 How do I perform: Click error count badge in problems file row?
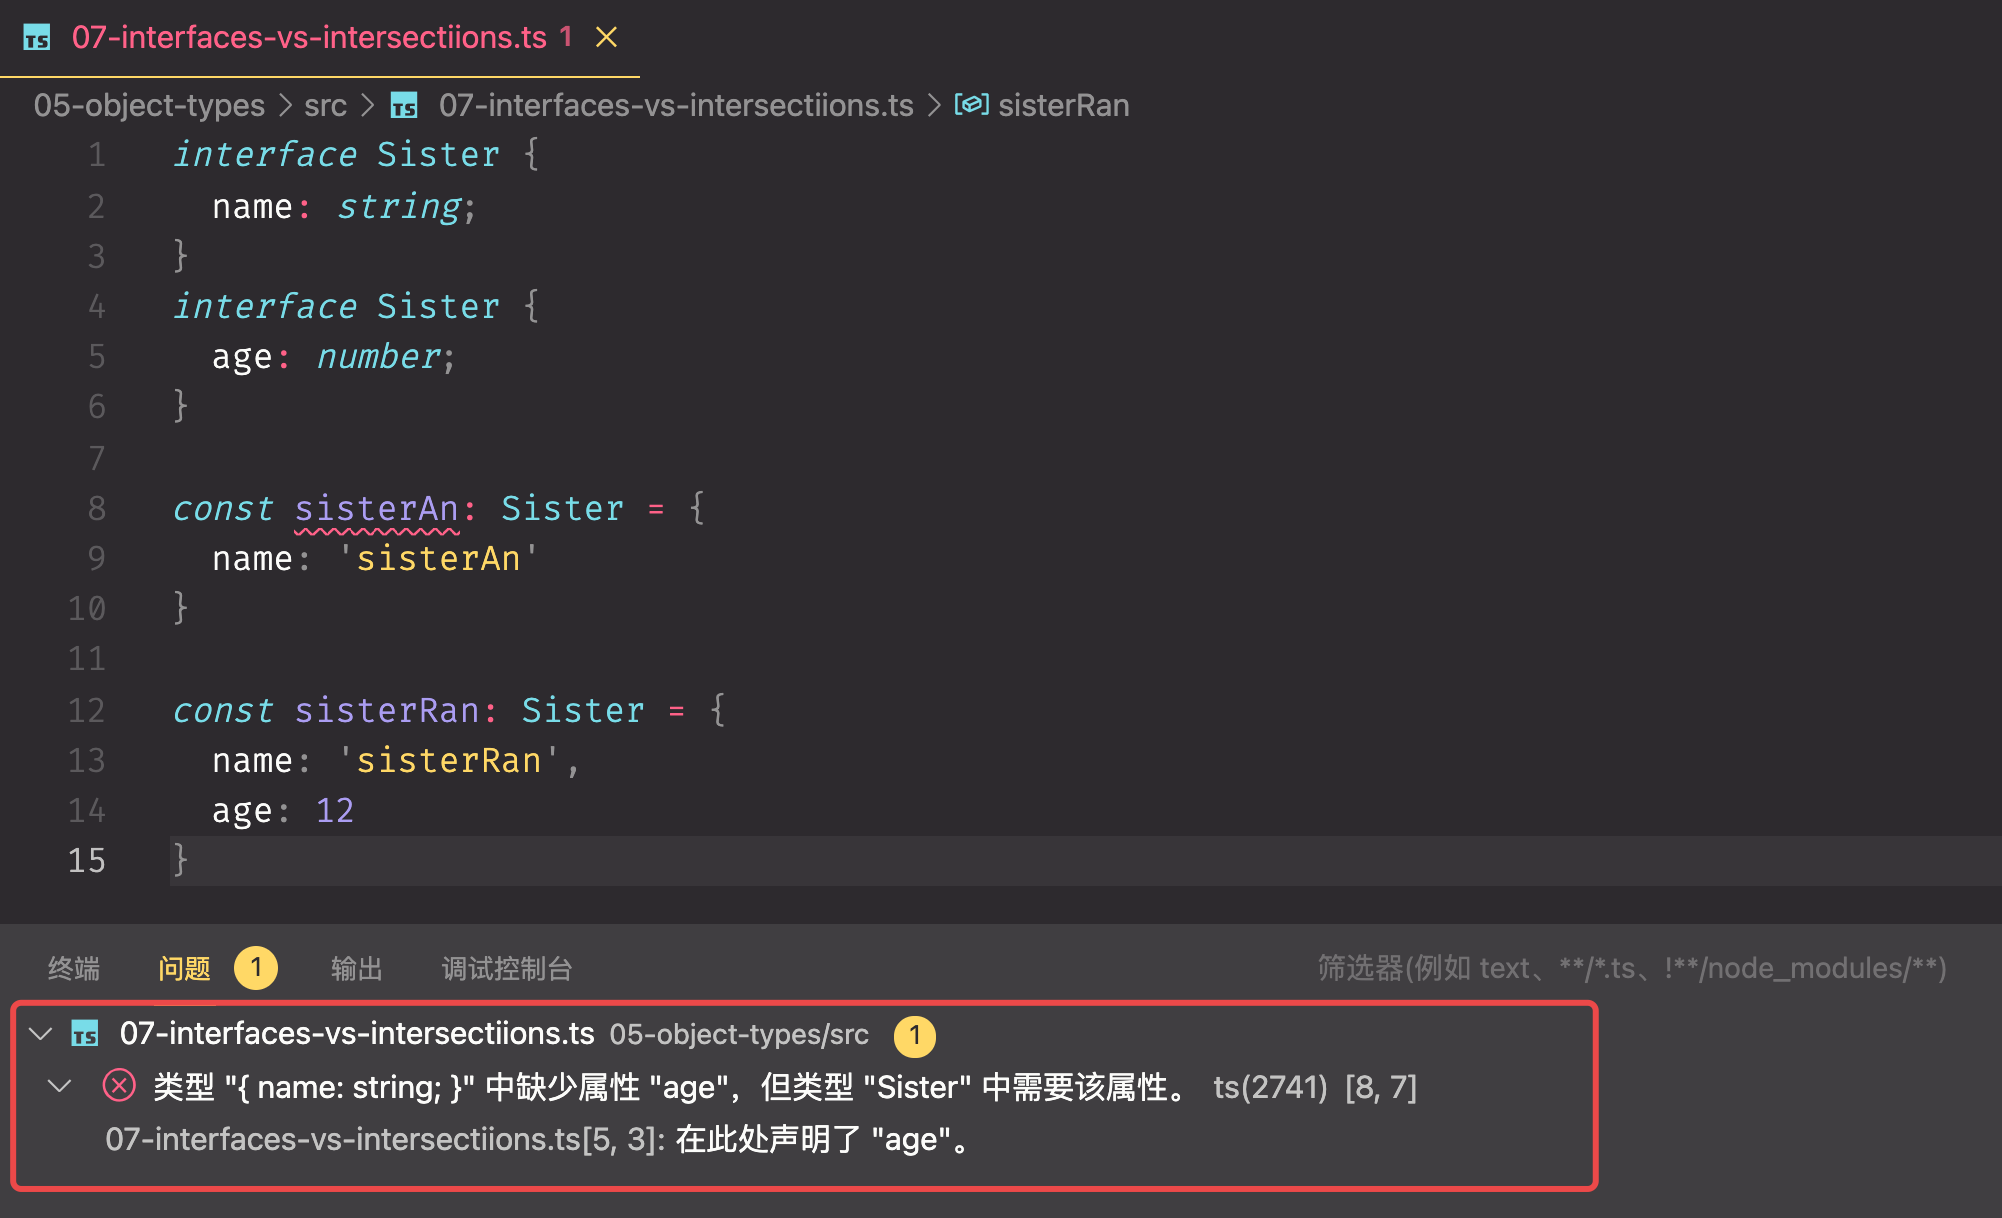915,1036
